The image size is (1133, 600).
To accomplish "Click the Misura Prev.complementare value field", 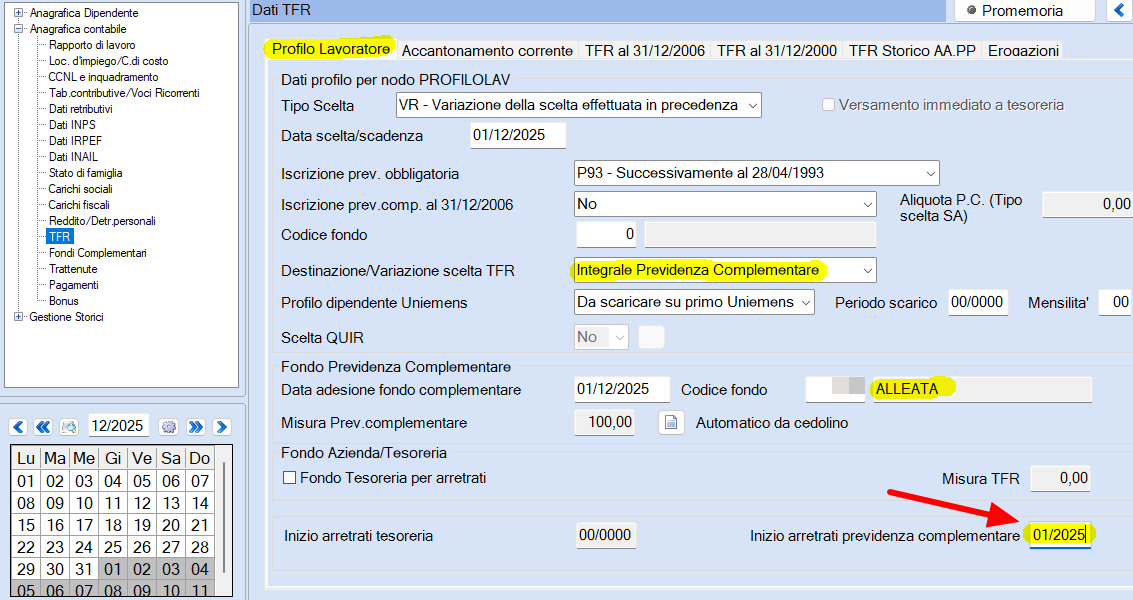I will (604, 422).
